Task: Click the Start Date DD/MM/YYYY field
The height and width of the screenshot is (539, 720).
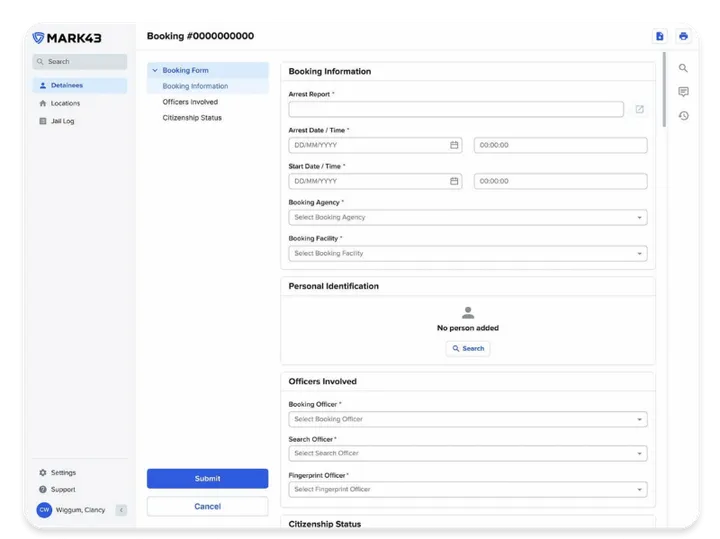Action: pos(375,181)
